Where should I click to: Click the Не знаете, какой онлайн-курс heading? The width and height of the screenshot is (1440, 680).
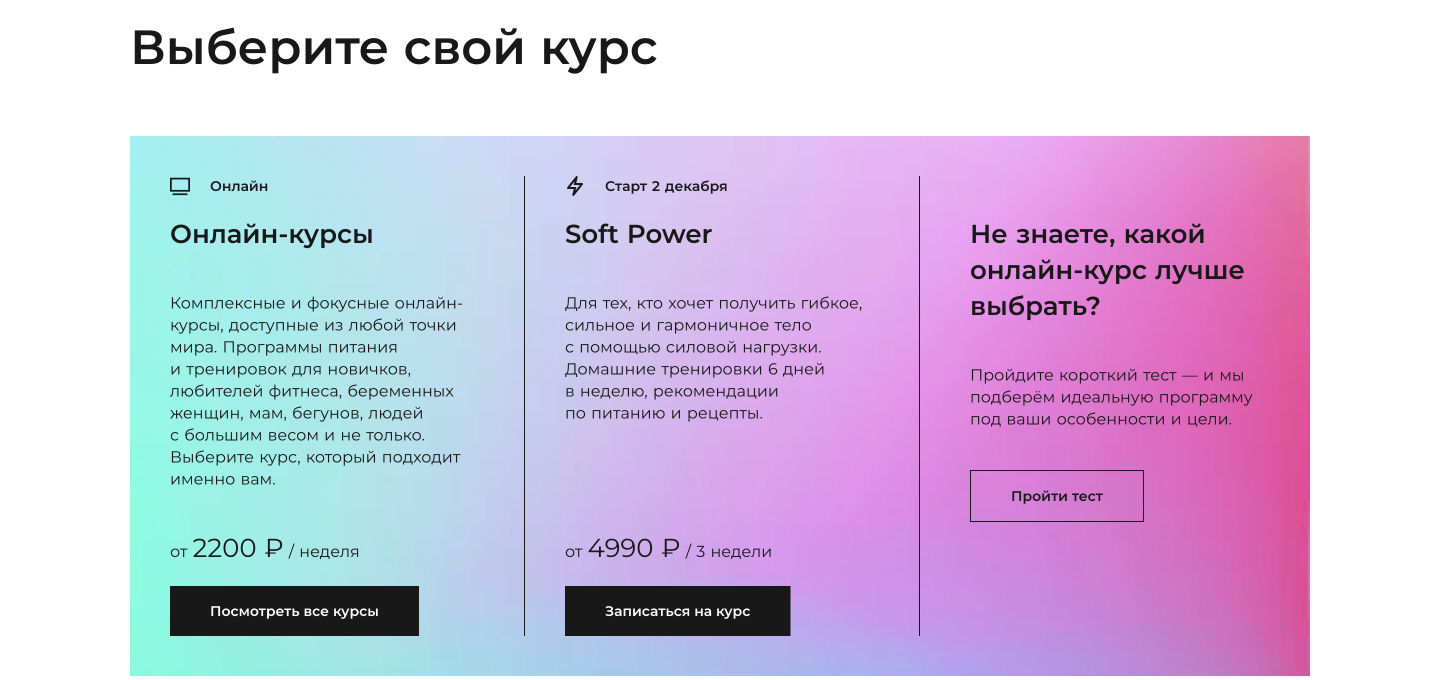click(x=1107, y=270)
